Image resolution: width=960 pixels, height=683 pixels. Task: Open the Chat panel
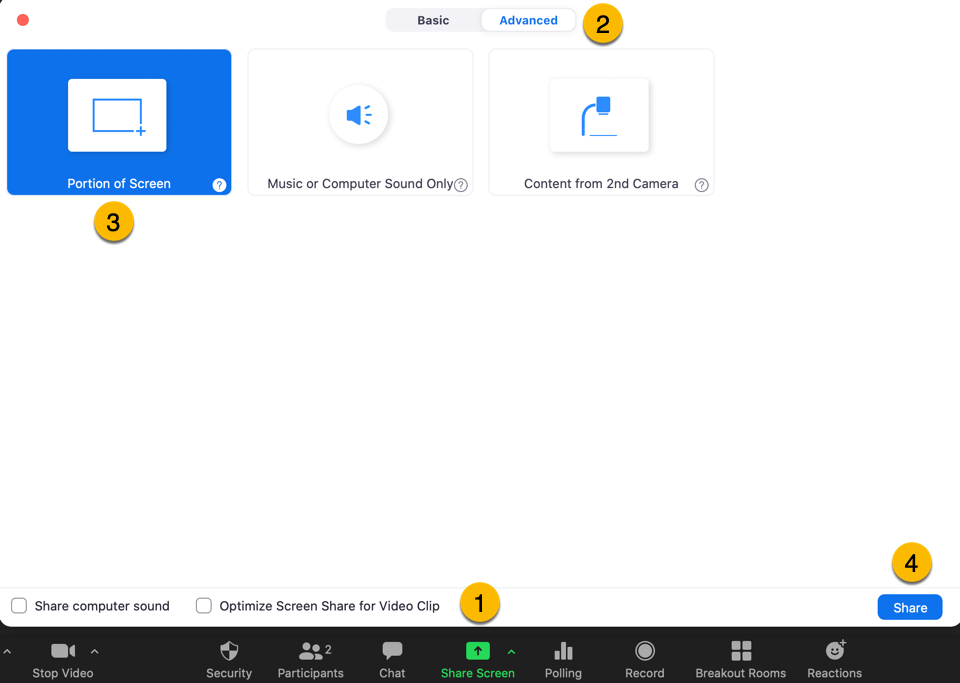[x=392, y=652]
